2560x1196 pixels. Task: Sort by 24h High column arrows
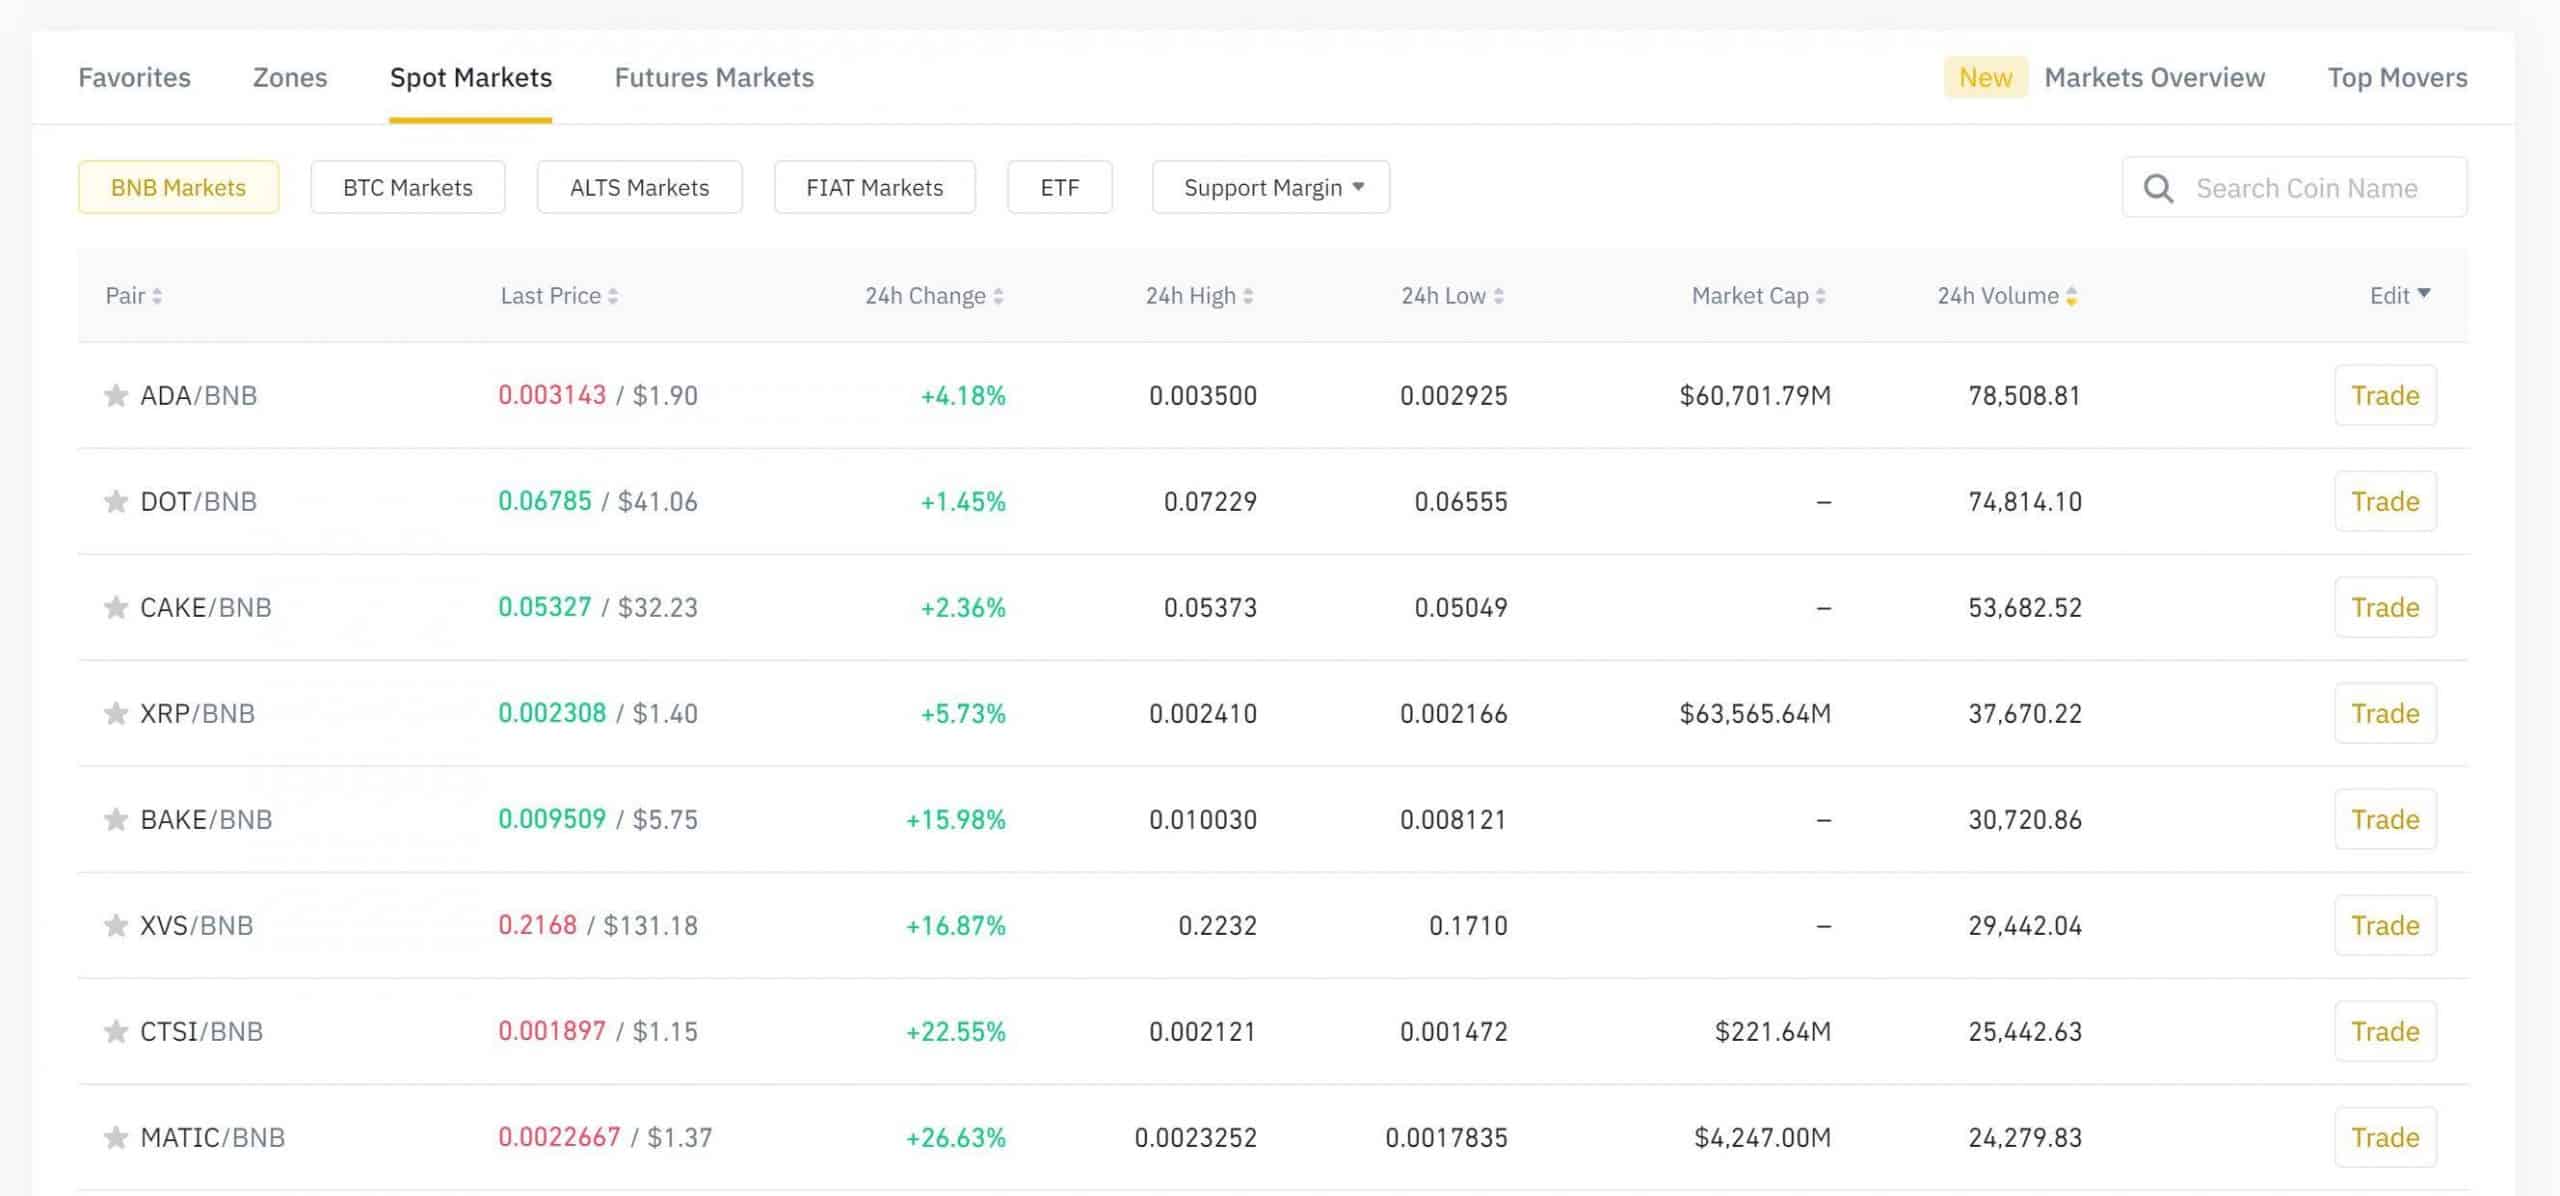pyautogui.click(x=1248, y=296)
